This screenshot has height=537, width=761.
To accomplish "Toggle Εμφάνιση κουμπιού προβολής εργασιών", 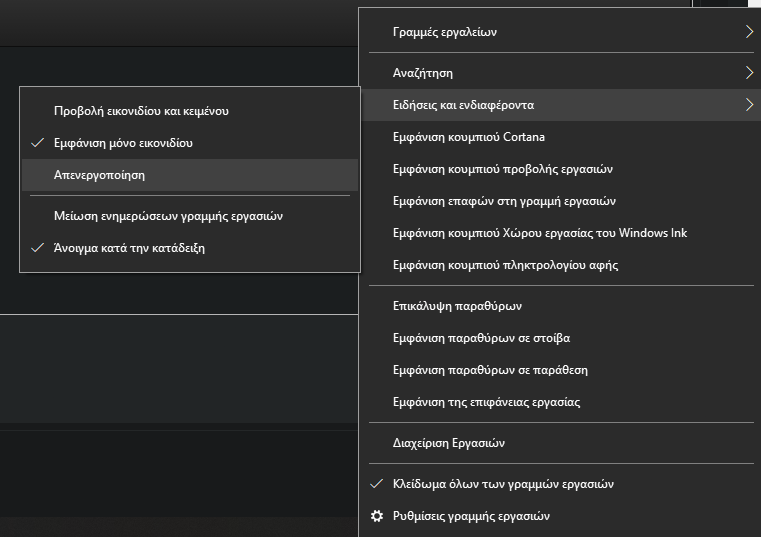I will 502,169.
